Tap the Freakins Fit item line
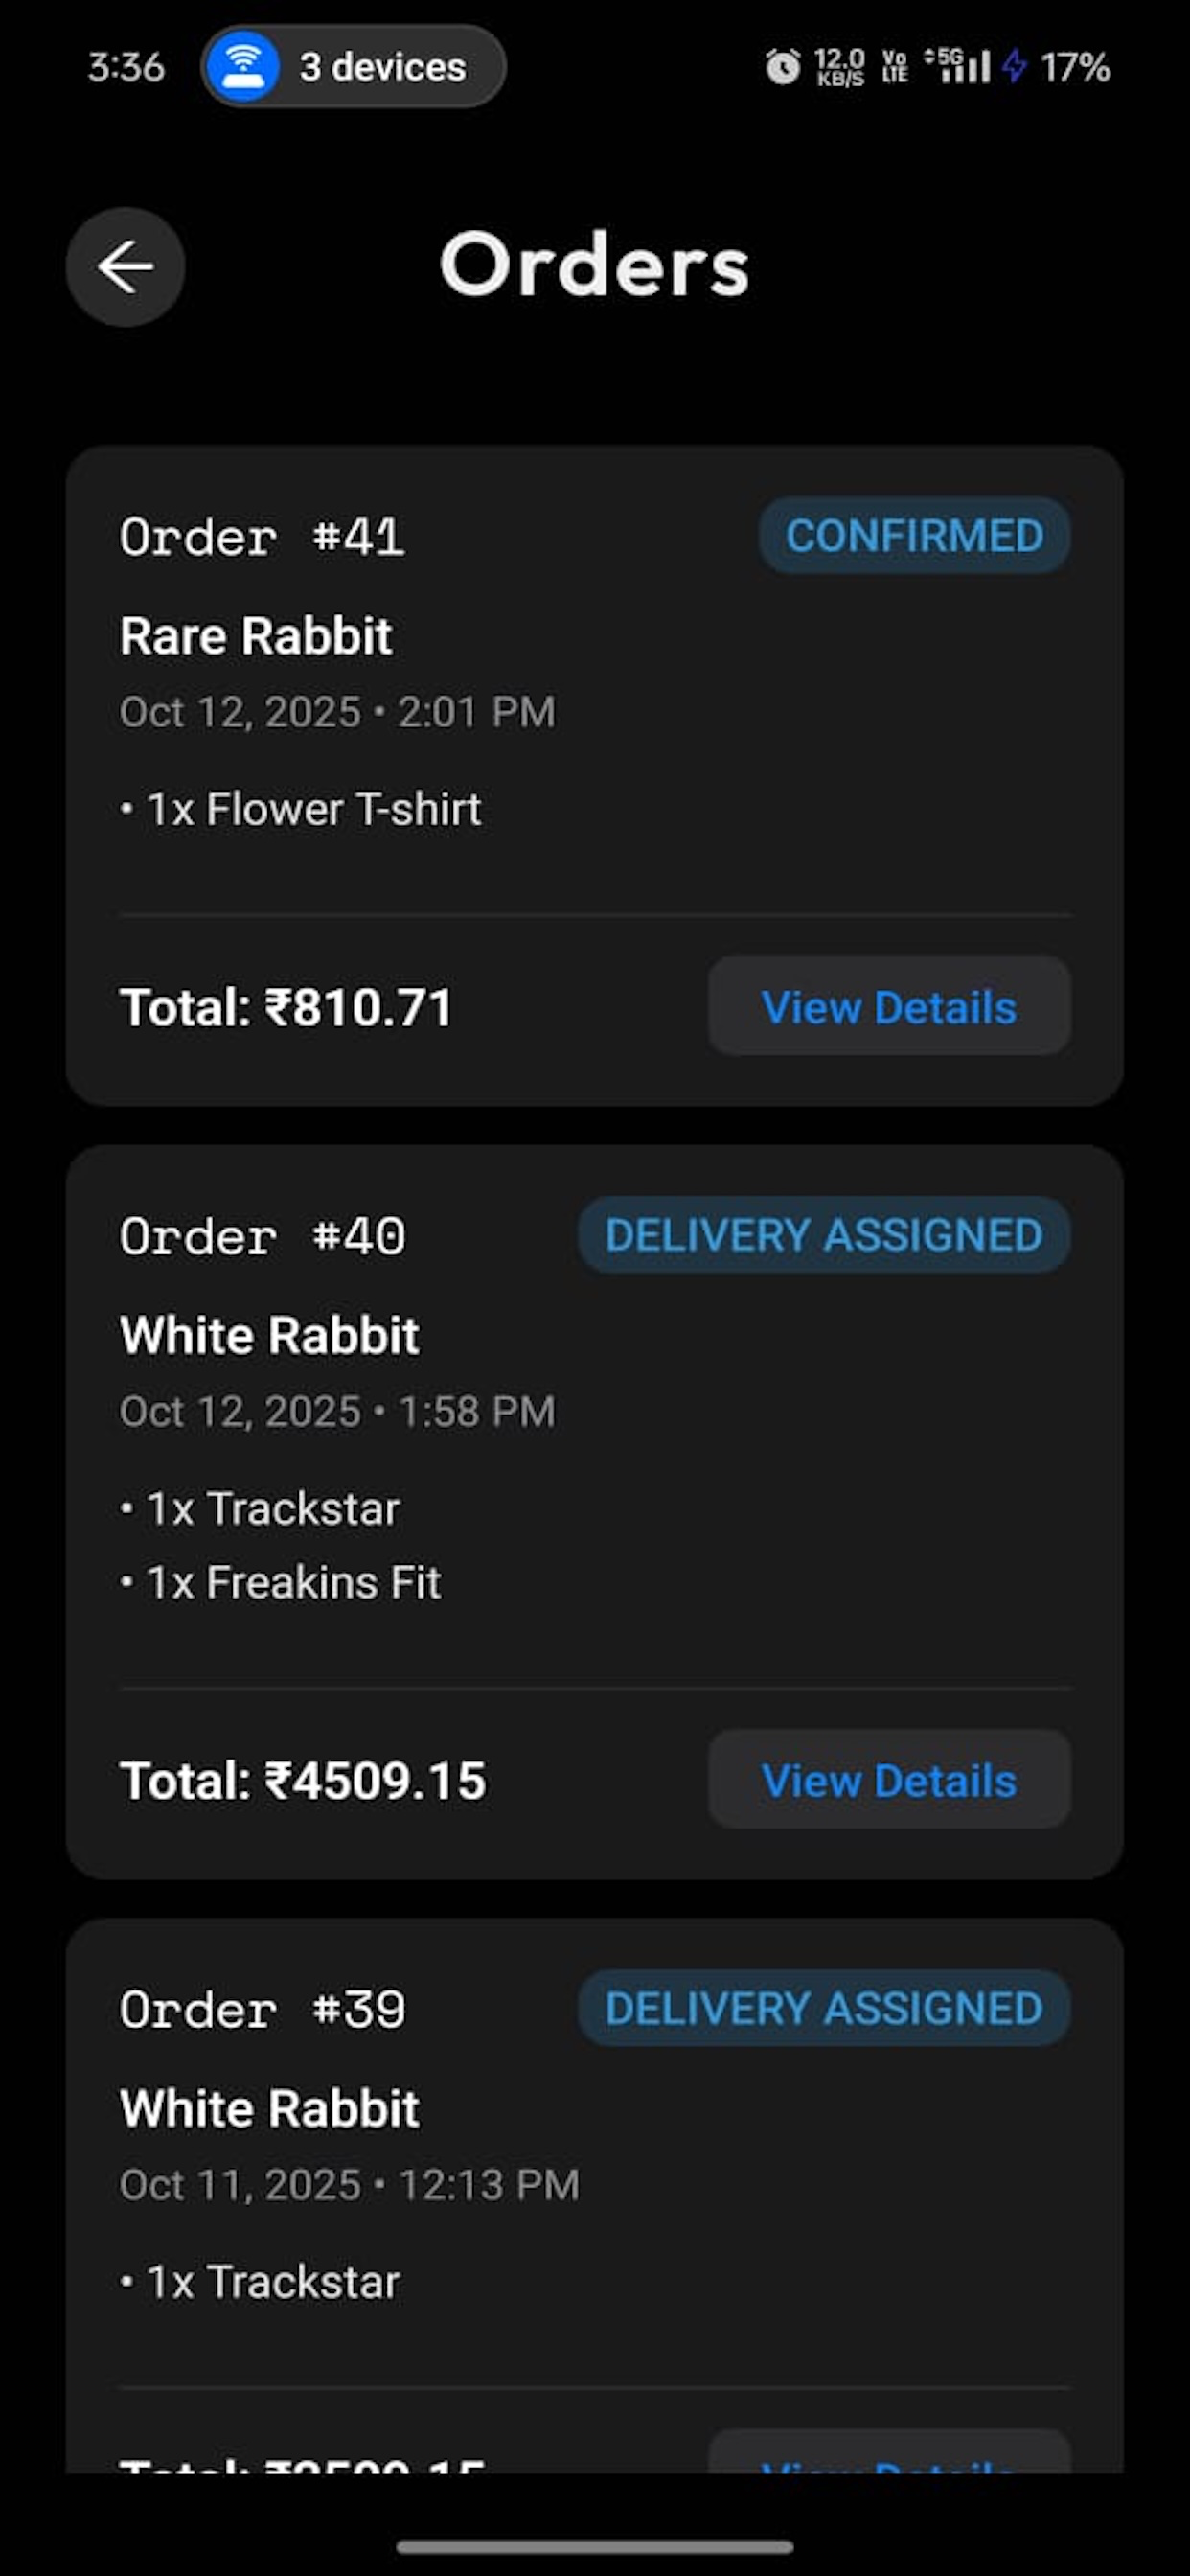Screen dimensions: 1190x2576 pyautogui.click(x=280, y=1583)
